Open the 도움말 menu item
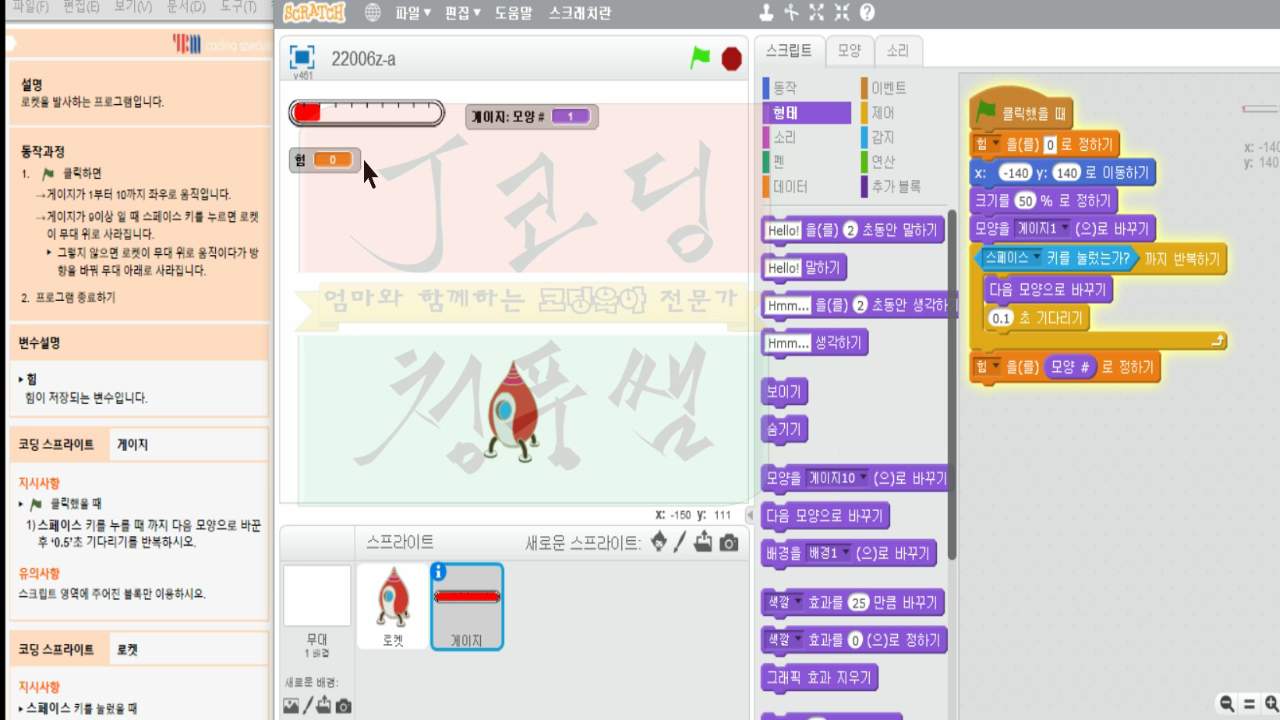 [519, 13]
